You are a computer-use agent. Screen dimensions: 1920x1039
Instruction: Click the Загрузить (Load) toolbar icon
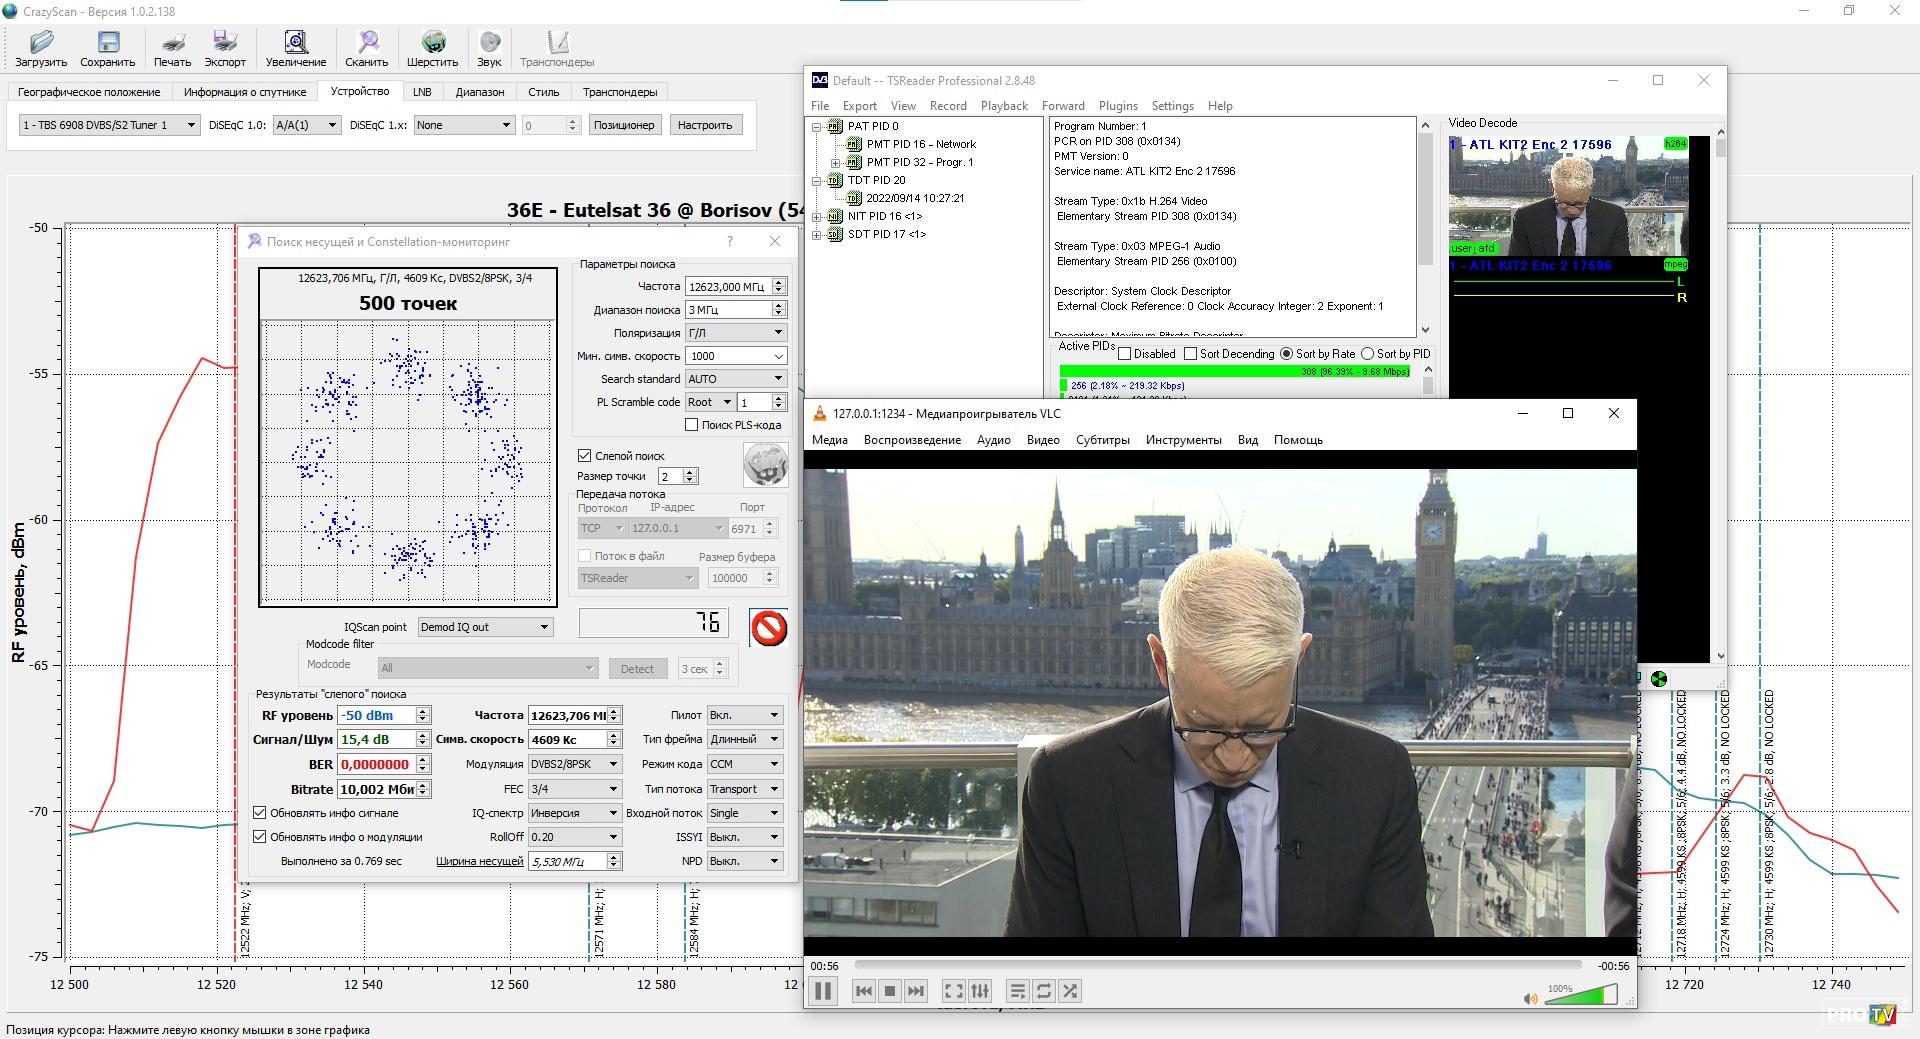pyautogui.click(x=41, y=43)
